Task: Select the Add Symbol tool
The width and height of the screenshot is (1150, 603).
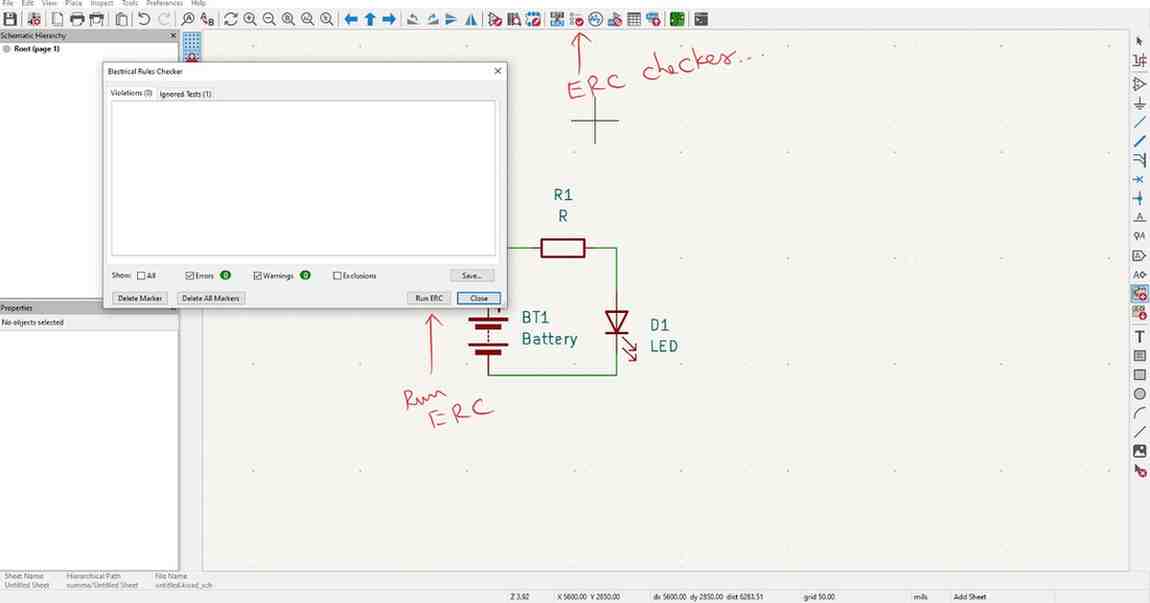Action: [x=1139, y=84]
